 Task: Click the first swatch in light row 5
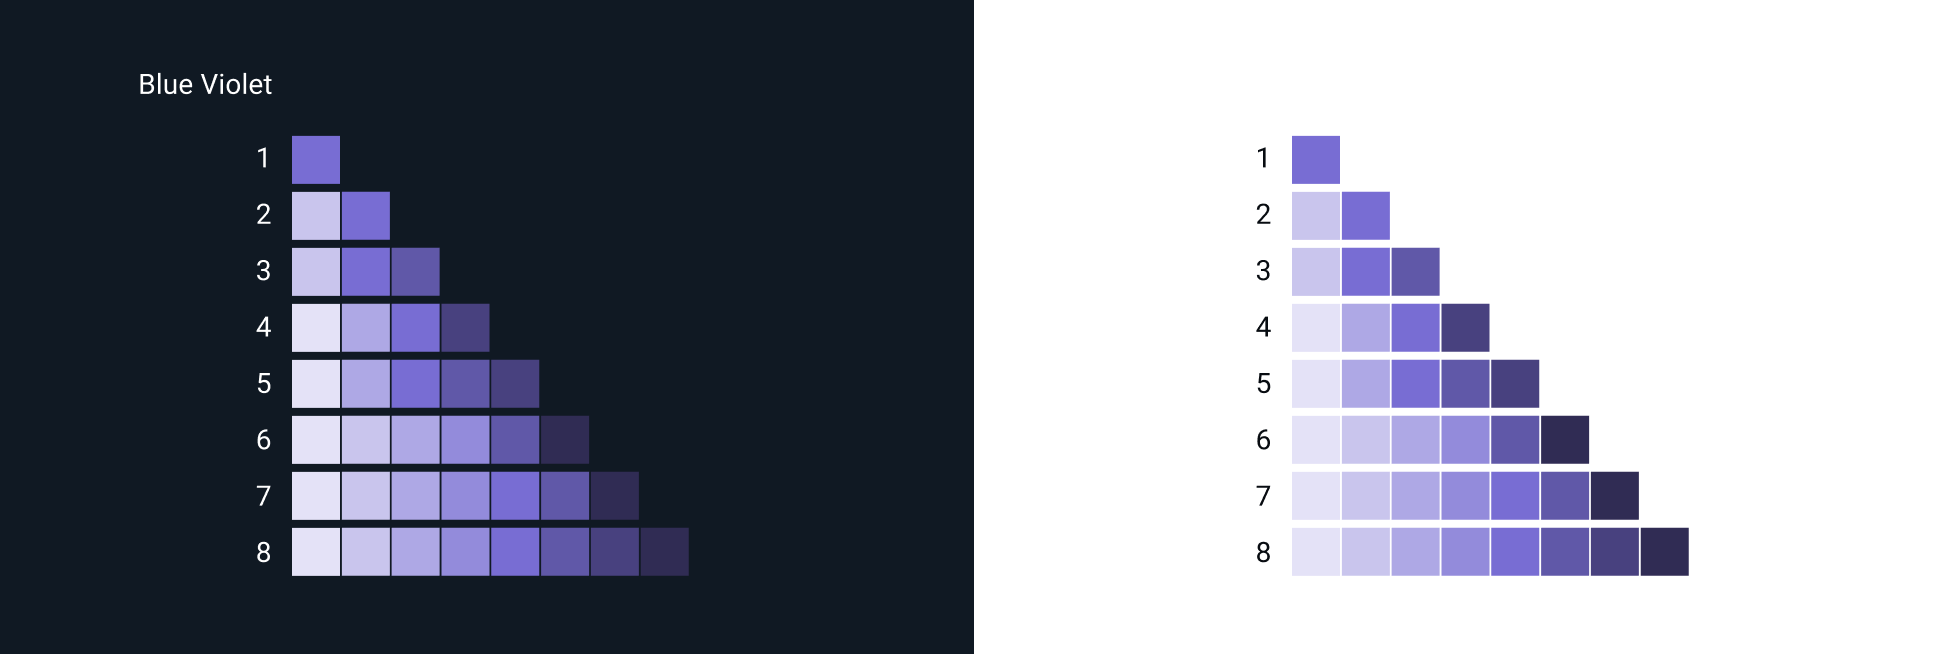(1316, 384)
